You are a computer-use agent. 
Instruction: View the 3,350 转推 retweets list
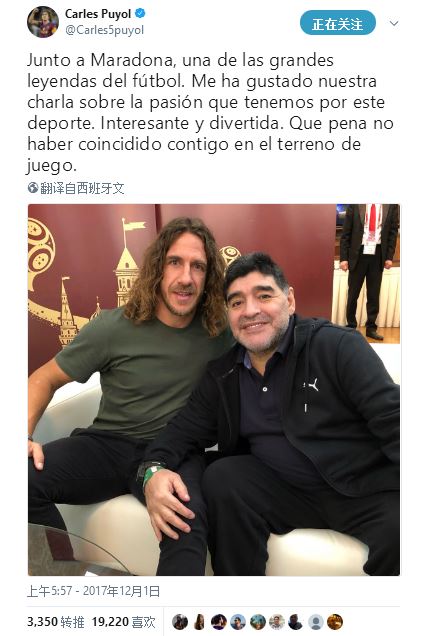click(56, 622)
